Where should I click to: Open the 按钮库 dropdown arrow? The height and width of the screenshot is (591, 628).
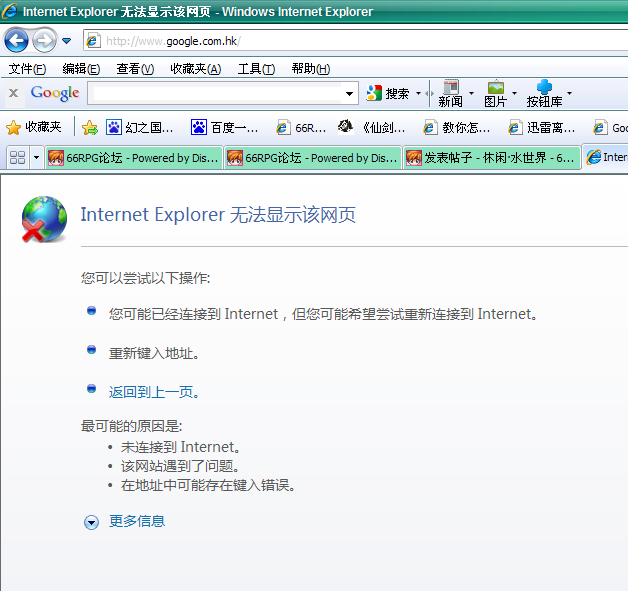[x=569, y=93]
